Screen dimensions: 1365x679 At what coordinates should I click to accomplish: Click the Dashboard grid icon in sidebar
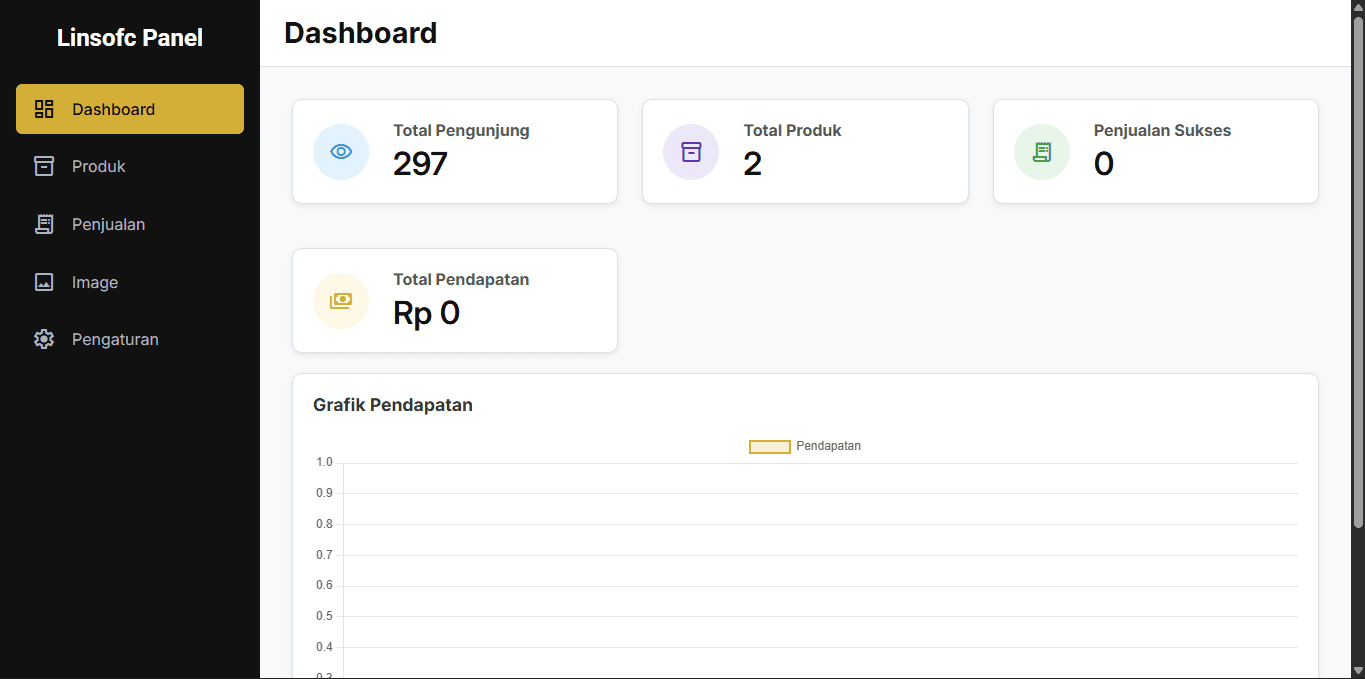(44, 109)
